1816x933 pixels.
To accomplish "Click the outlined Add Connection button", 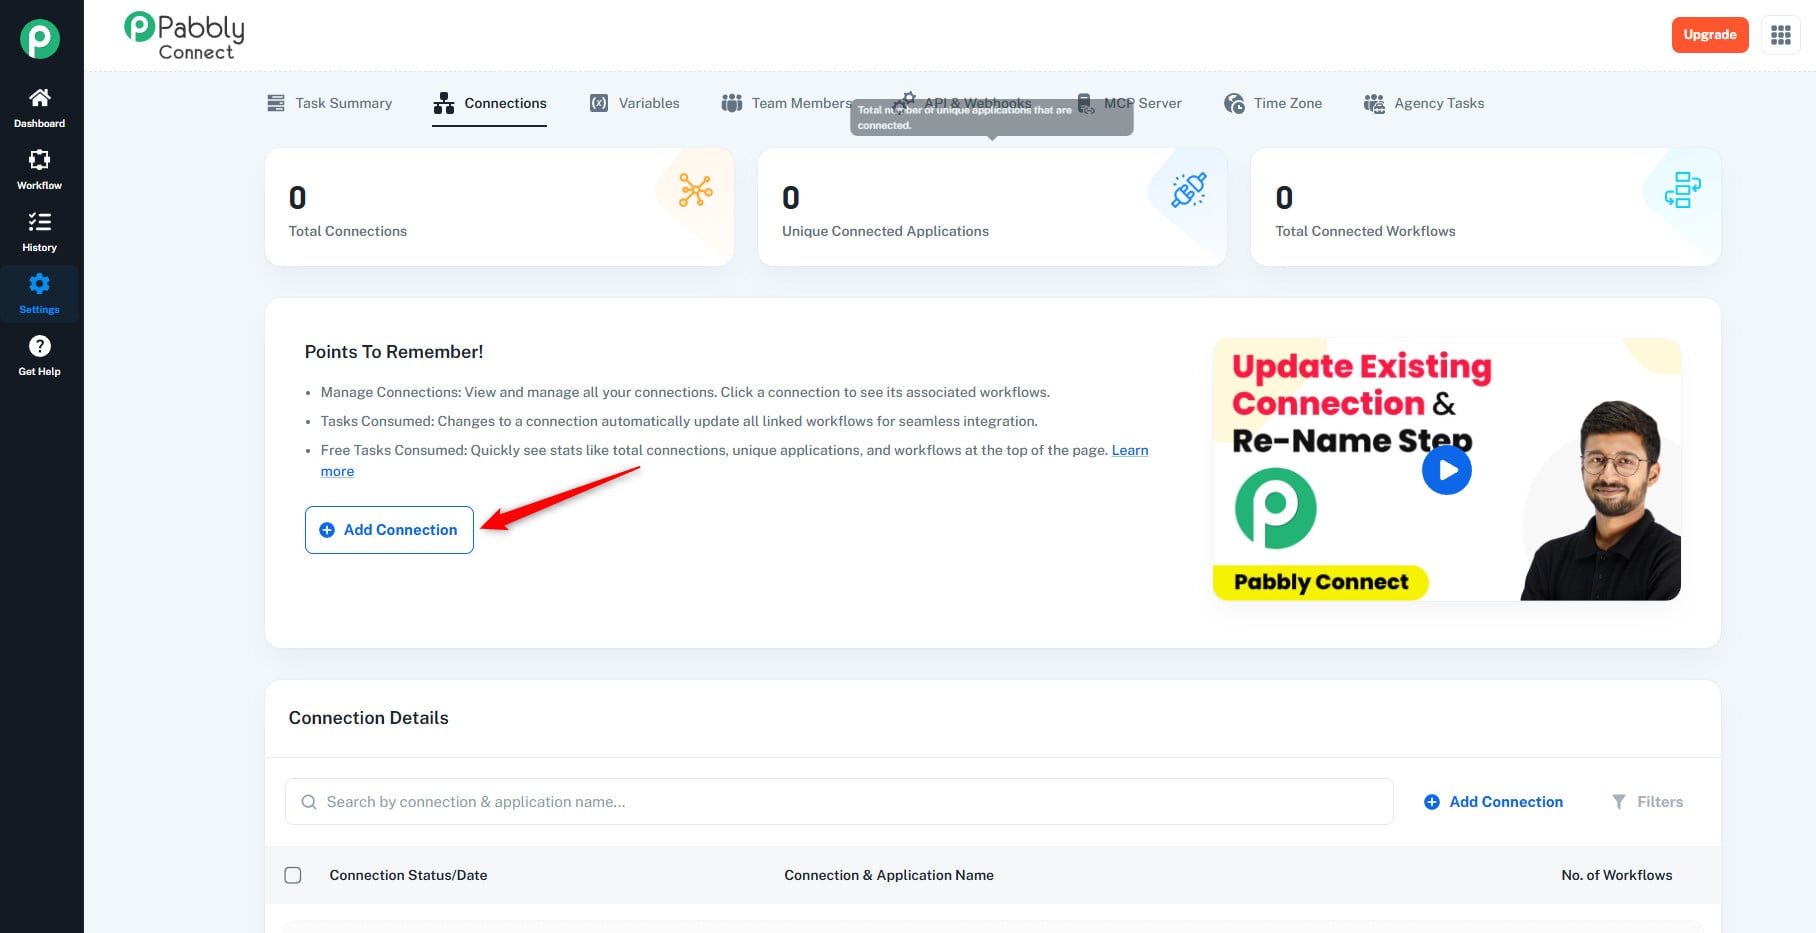I will (x=389, y=530).
